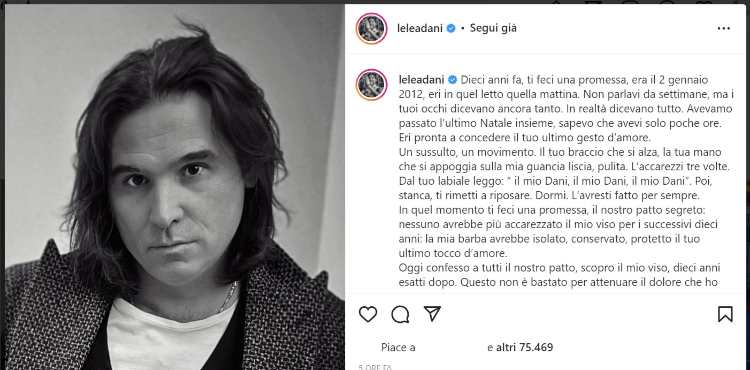Click the caption line 'Oggi confesso a tutti'
The image size is (750, 370).
pyautogui.click(x=559, y=268)
